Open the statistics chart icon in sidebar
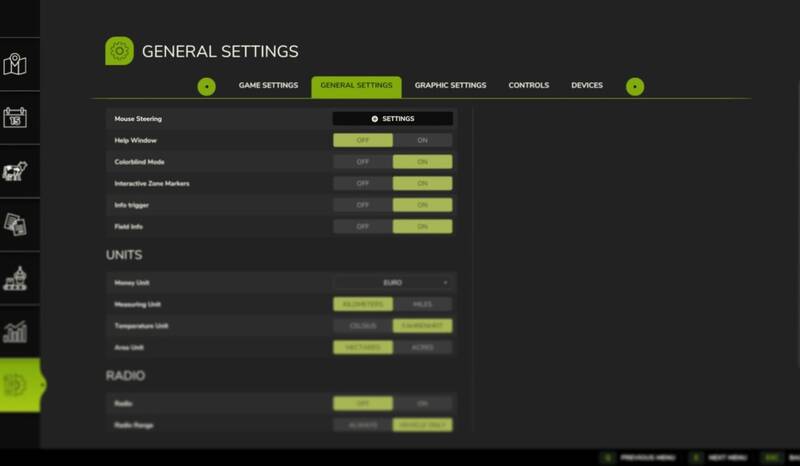The image size is (800, 466). [x=15, y=331]
